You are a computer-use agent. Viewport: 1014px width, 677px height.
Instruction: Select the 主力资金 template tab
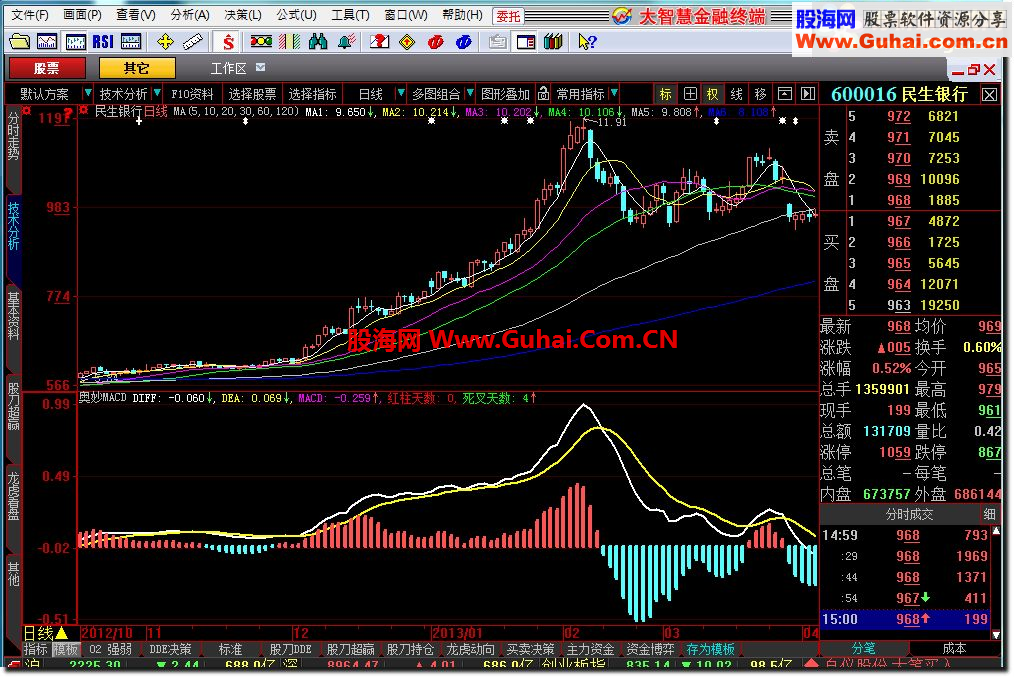click(x=590, y=649)
